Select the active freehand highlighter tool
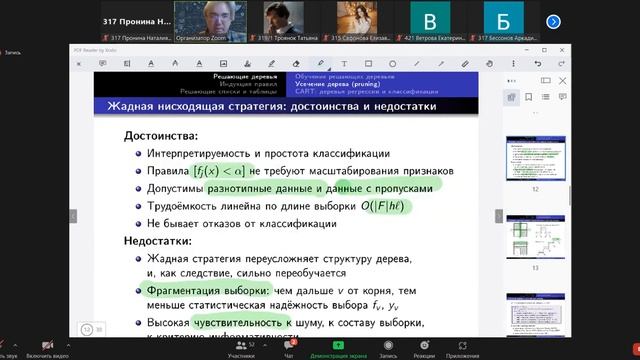 (320, 63)
